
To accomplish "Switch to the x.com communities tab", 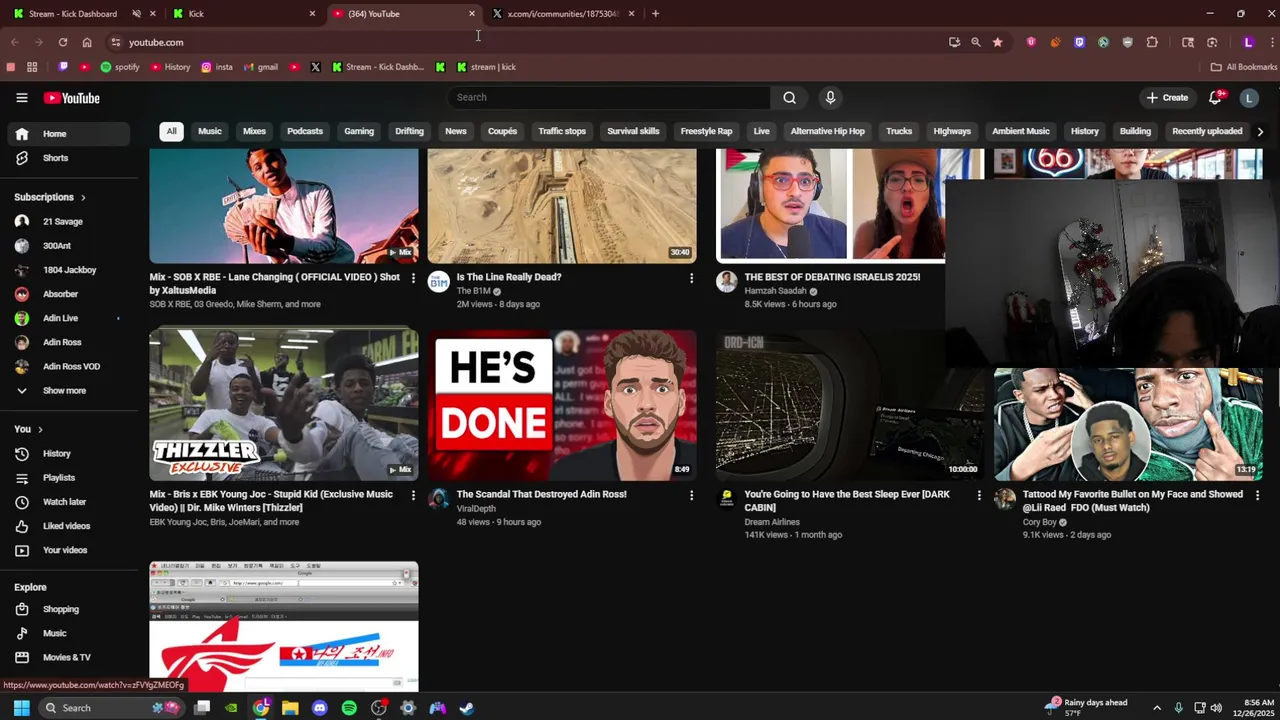I will coord(563,14).
